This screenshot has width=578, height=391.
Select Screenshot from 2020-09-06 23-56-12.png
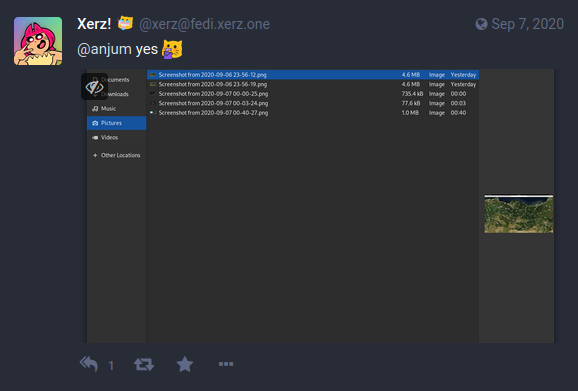313,74
